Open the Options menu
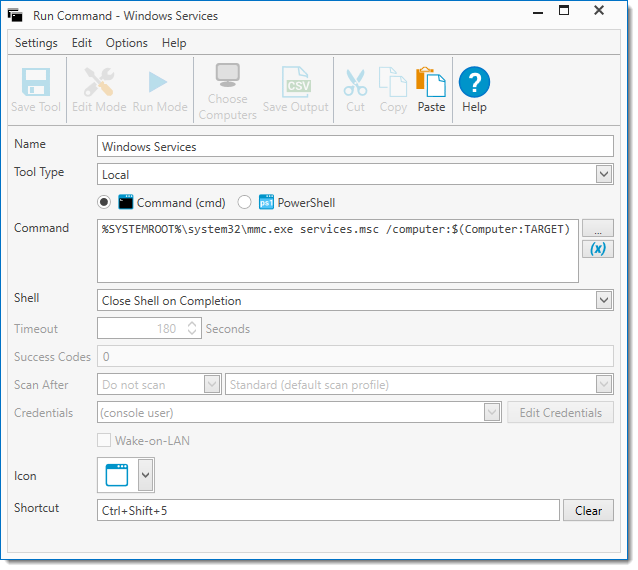This screenshot has height=570, width=638. click(127, 43)
